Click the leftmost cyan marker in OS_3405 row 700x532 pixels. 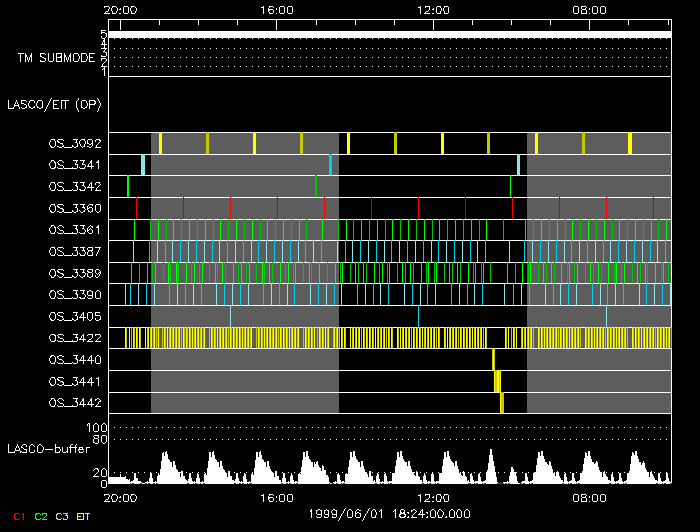pyautogui.click(x=230, y=315)
